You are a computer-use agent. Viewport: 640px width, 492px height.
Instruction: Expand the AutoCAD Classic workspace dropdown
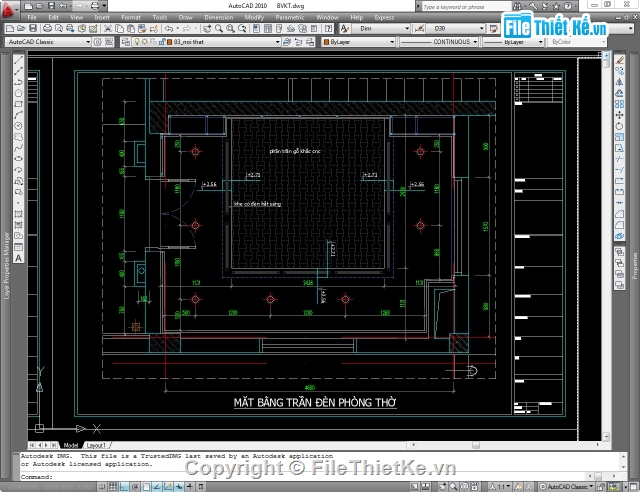pyautogui.click(x=88, y=42)
